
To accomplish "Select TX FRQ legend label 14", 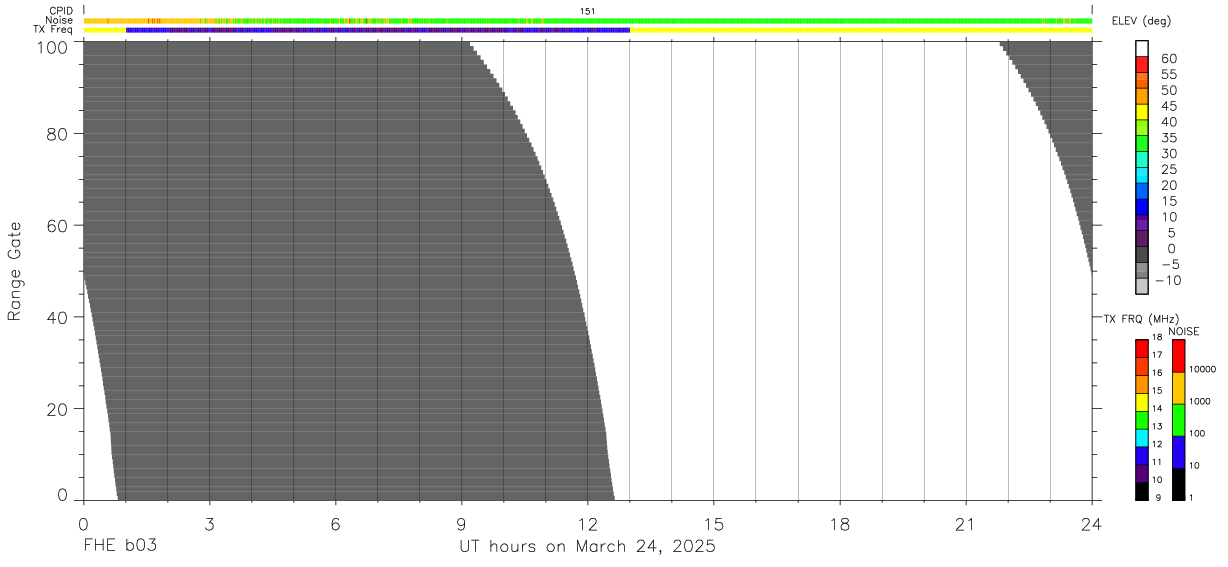I will (x=1155, y=408).
